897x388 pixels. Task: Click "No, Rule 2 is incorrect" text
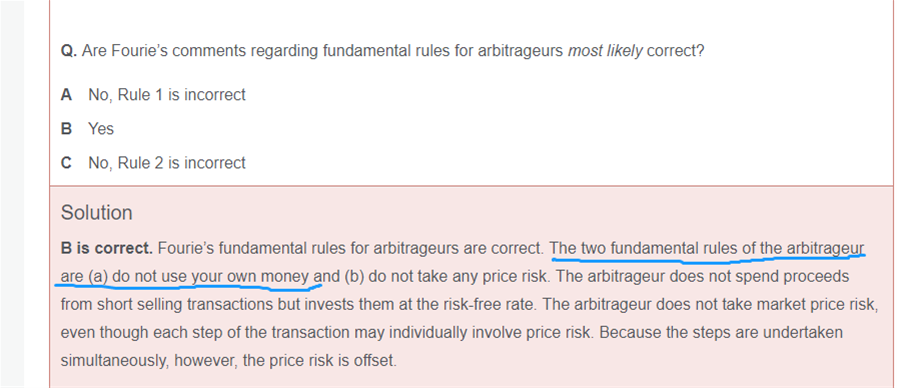(166, 163)
